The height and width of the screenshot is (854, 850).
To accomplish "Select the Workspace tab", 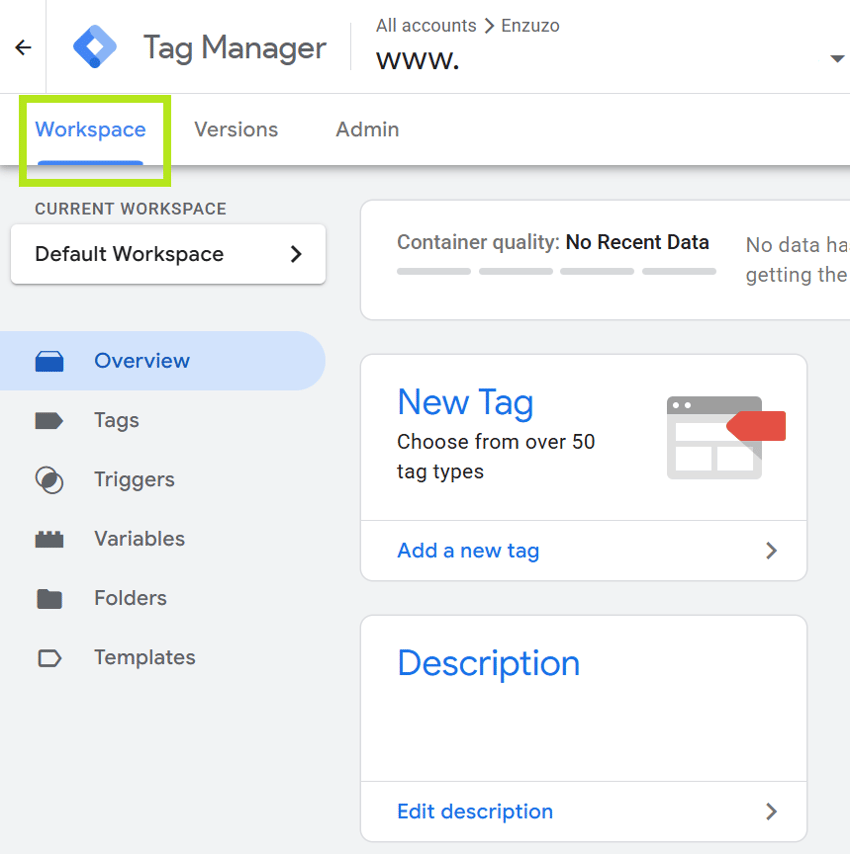I will (x=90, y=129).
